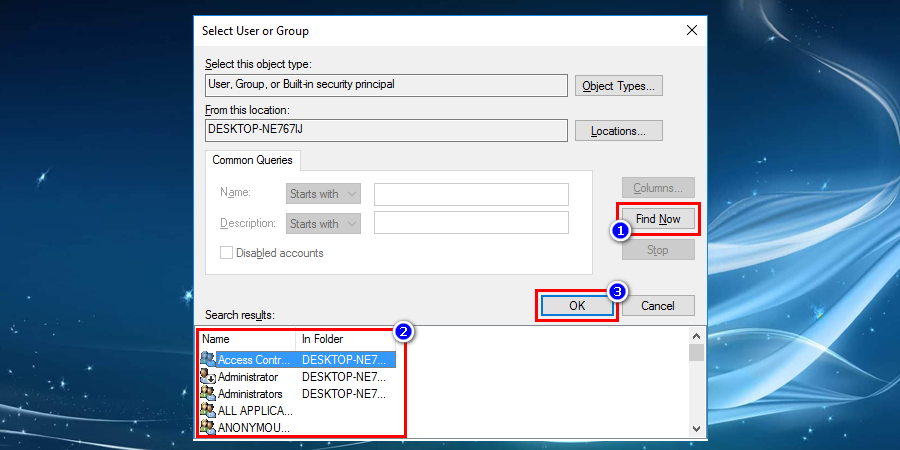Click the Stop button

point(658,250)
